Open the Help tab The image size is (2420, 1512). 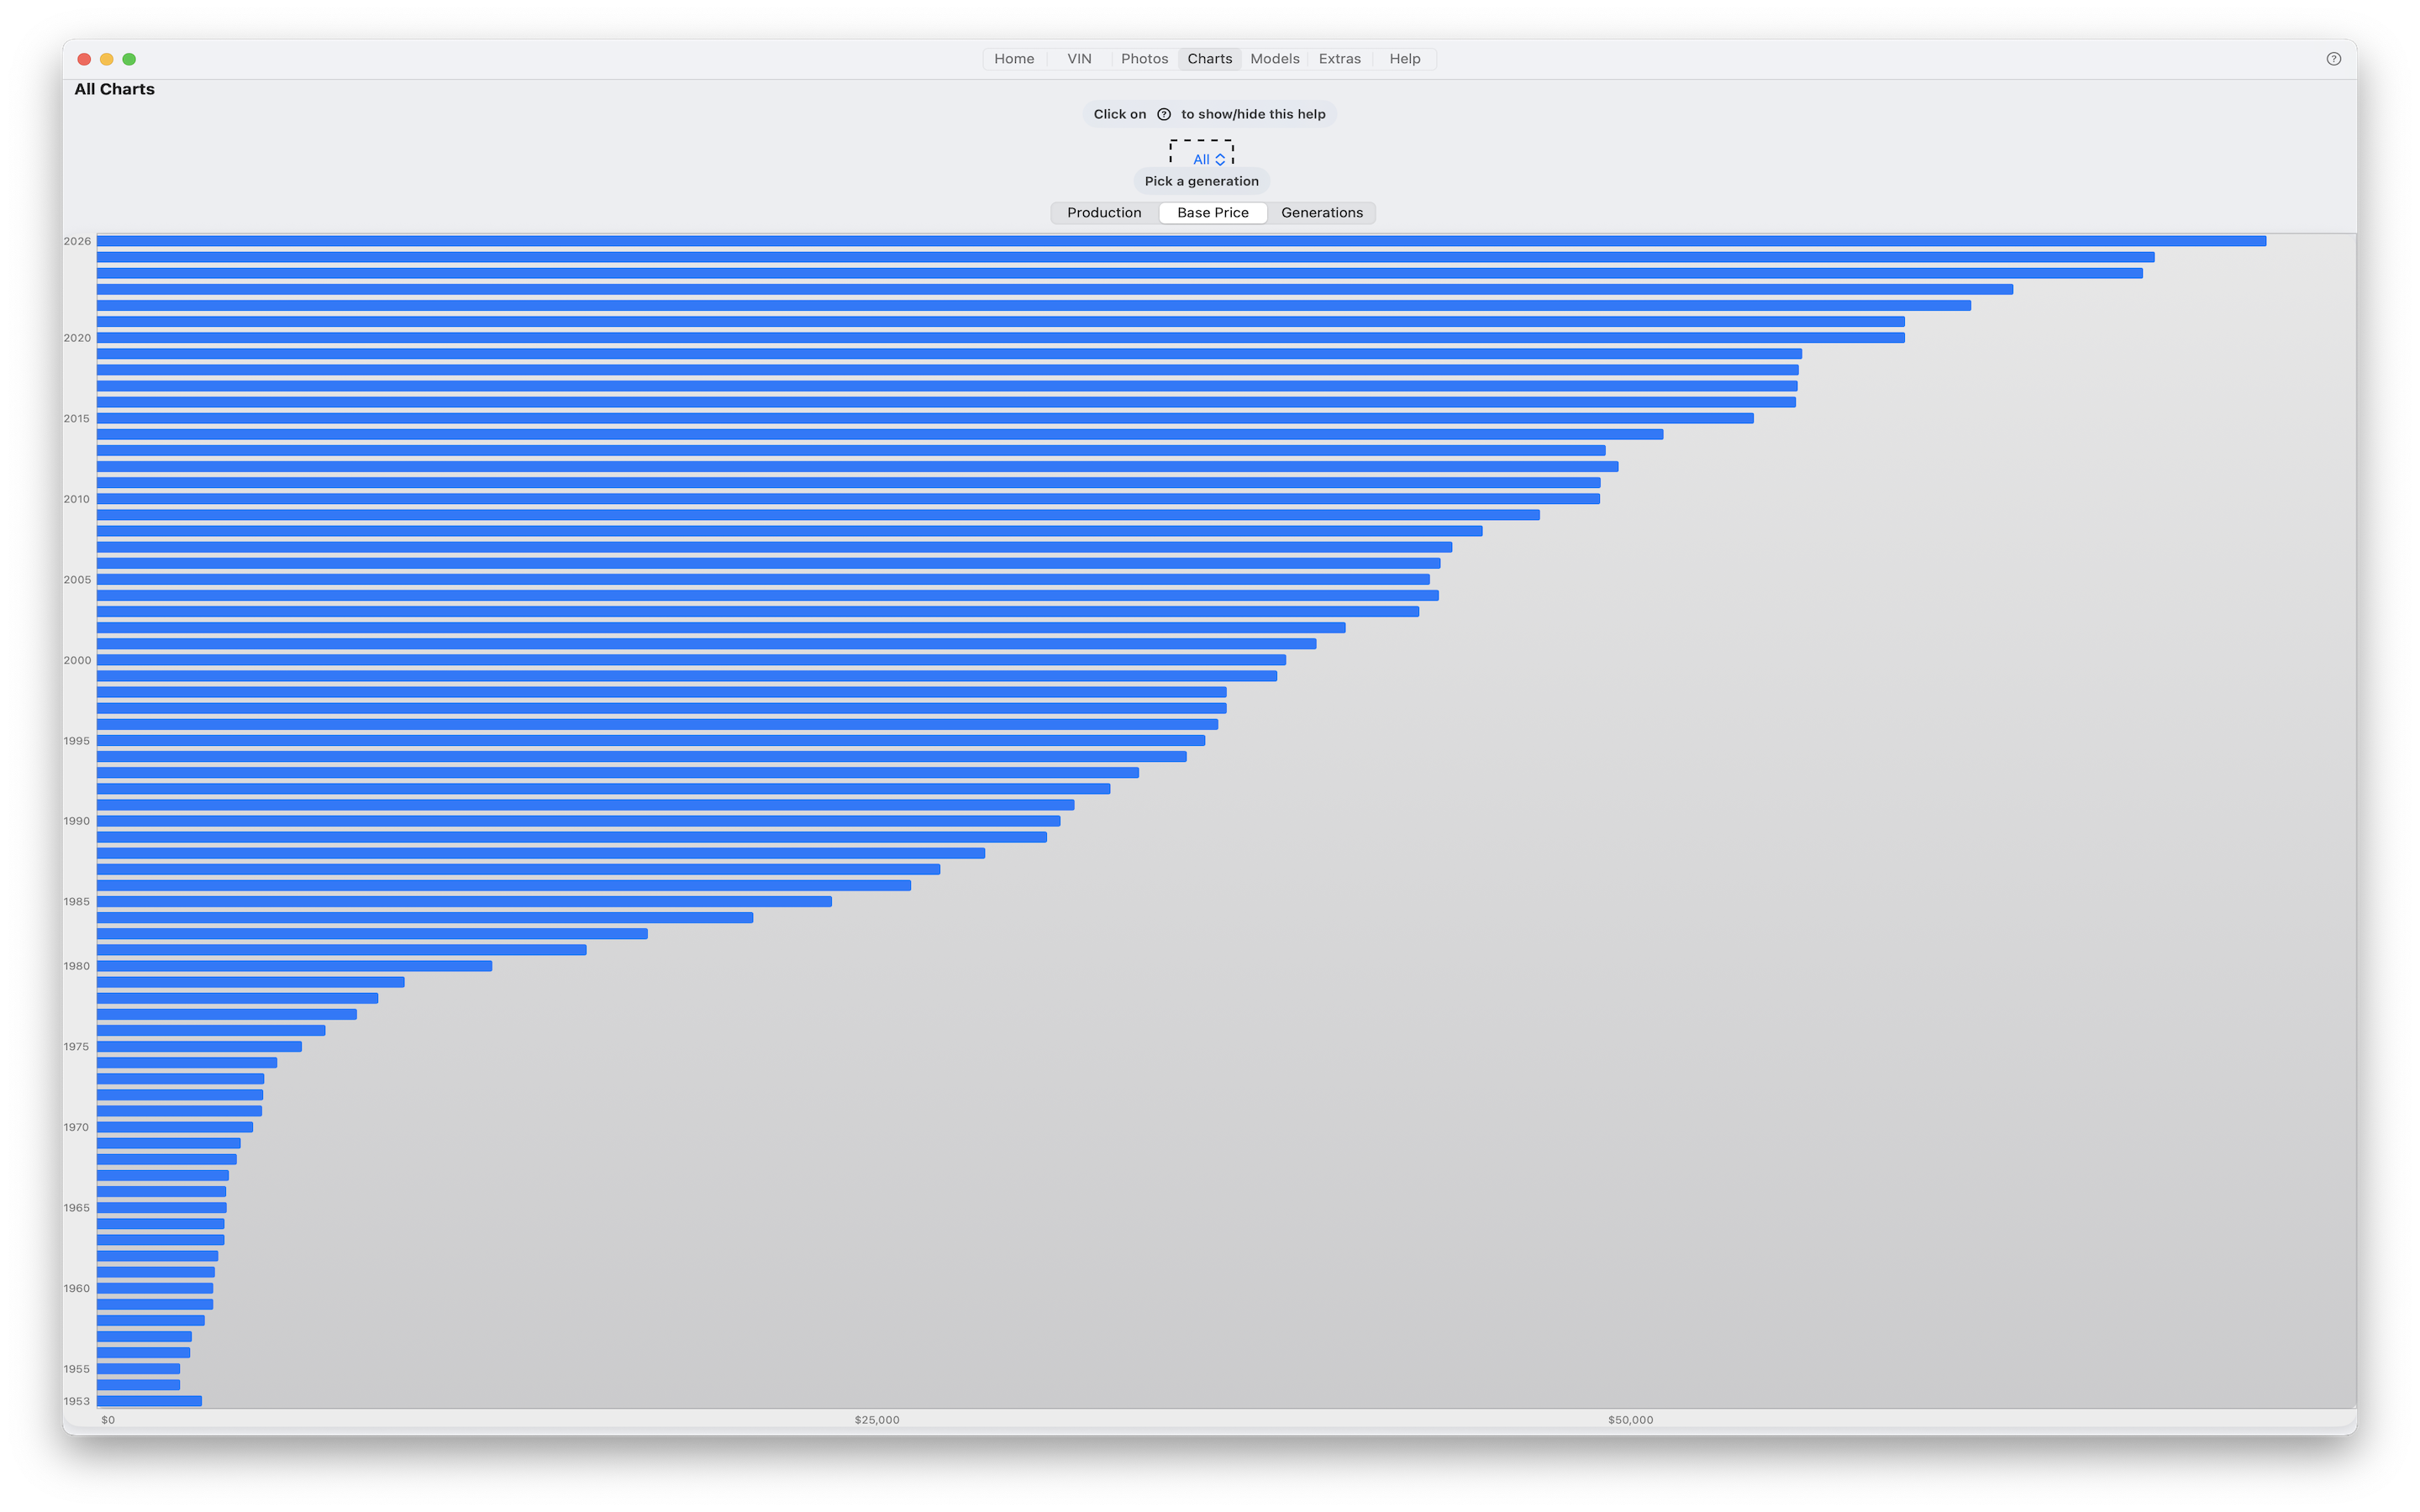point(1404,59)
